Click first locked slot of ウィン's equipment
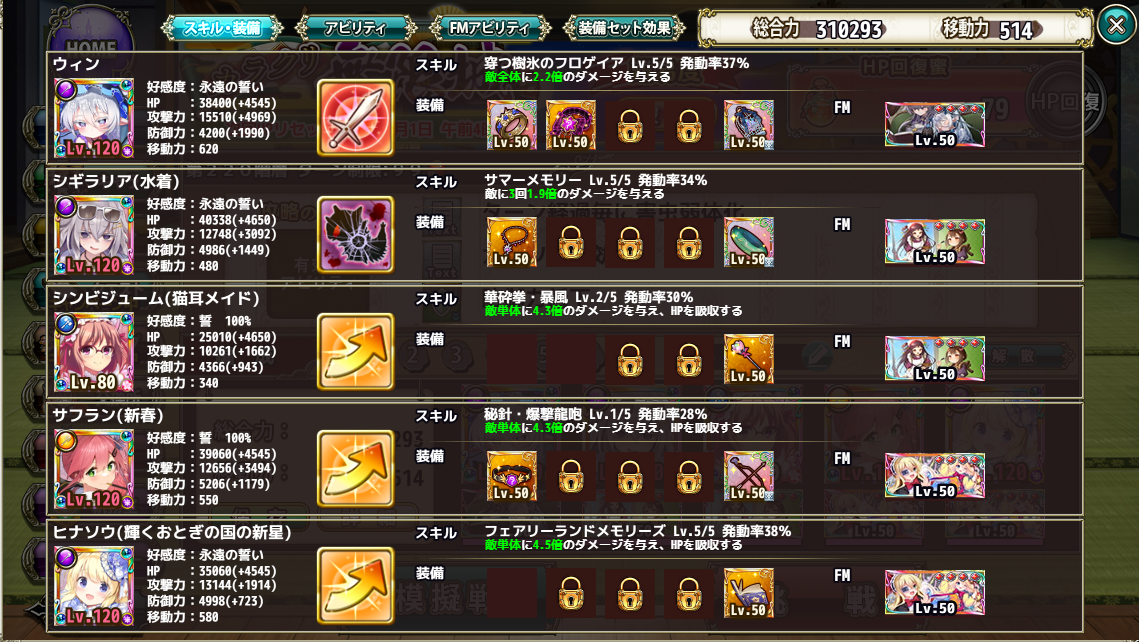 tap(630, 125)
